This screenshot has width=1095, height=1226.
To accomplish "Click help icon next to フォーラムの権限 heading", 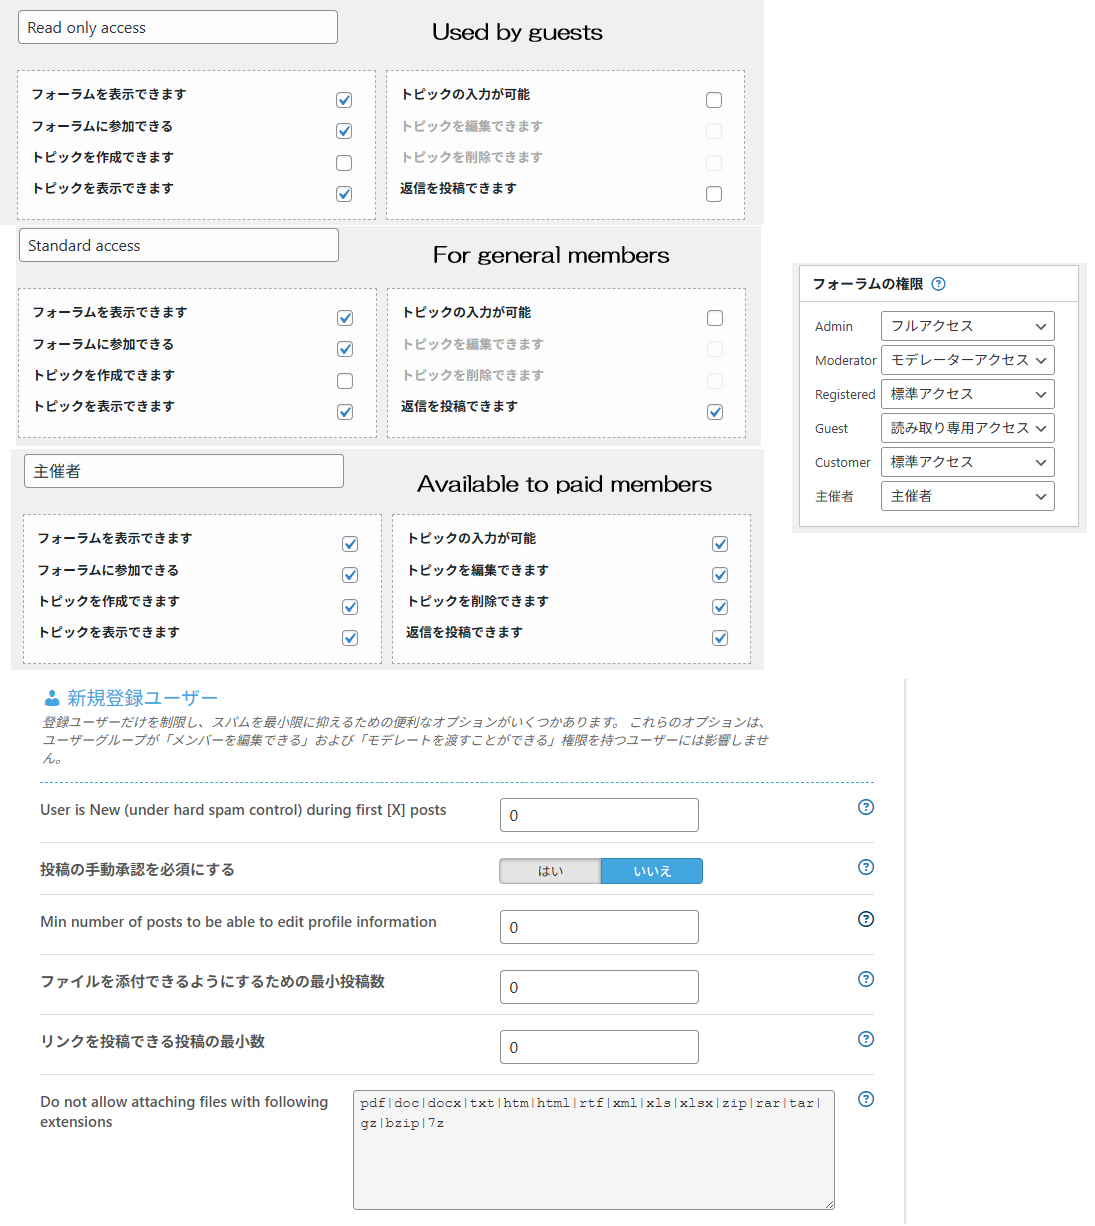I will pyautogui.click(x=938, y=284).
